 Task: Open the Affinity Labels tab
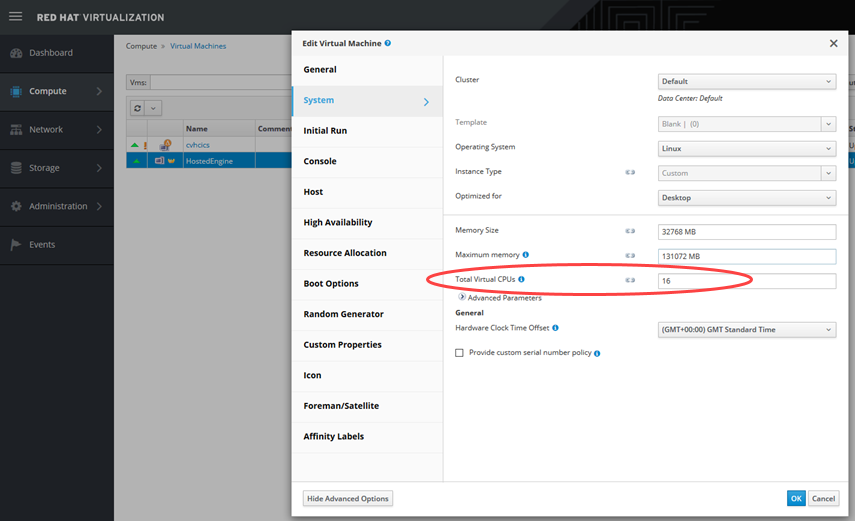pos(367,436)
